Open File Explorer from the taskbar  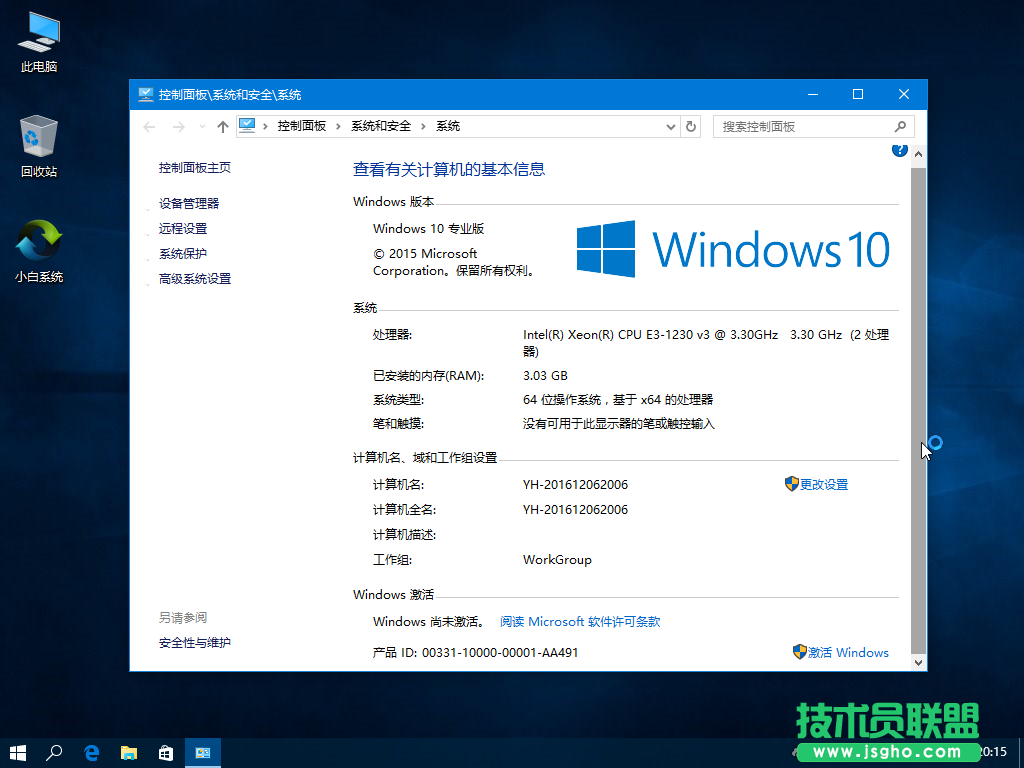coord(128,752)
